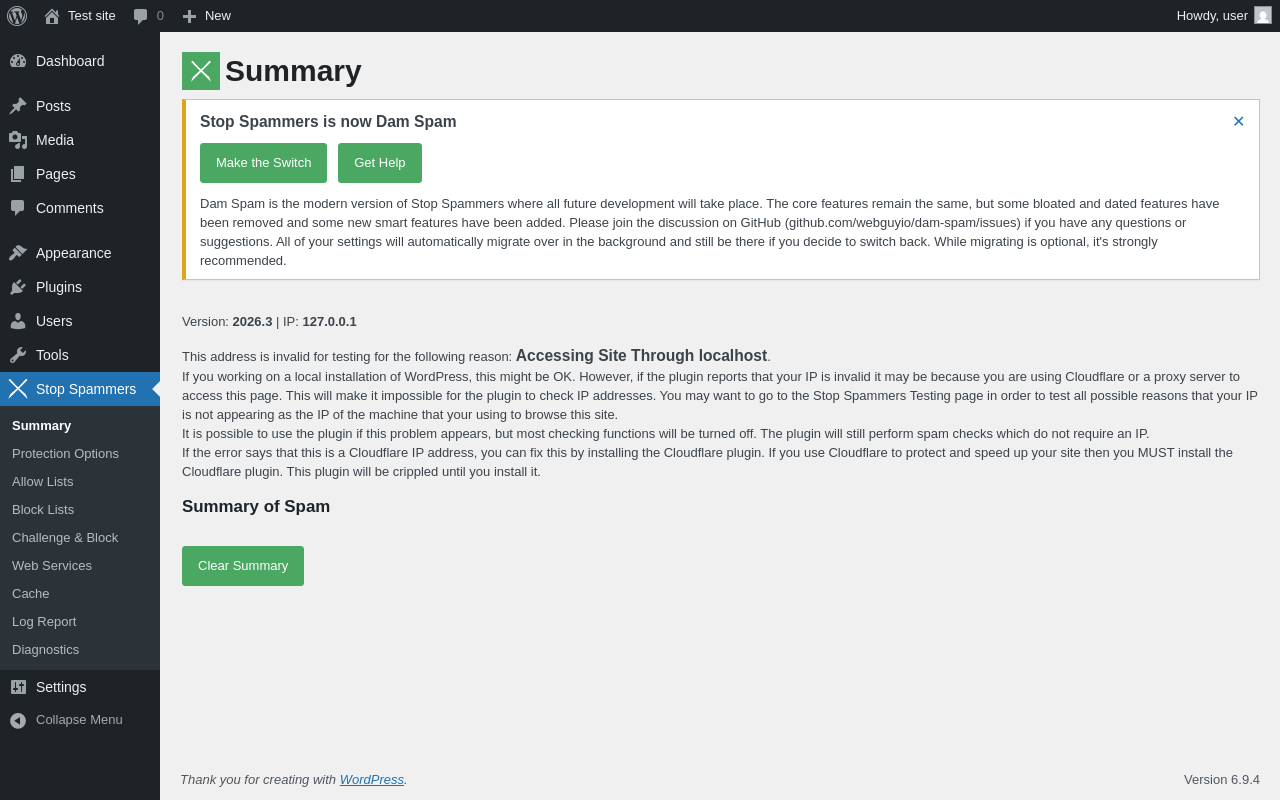The width and height of the screenshot is (1280, 800).
Task: Open the New content menu
Action: 206,16
